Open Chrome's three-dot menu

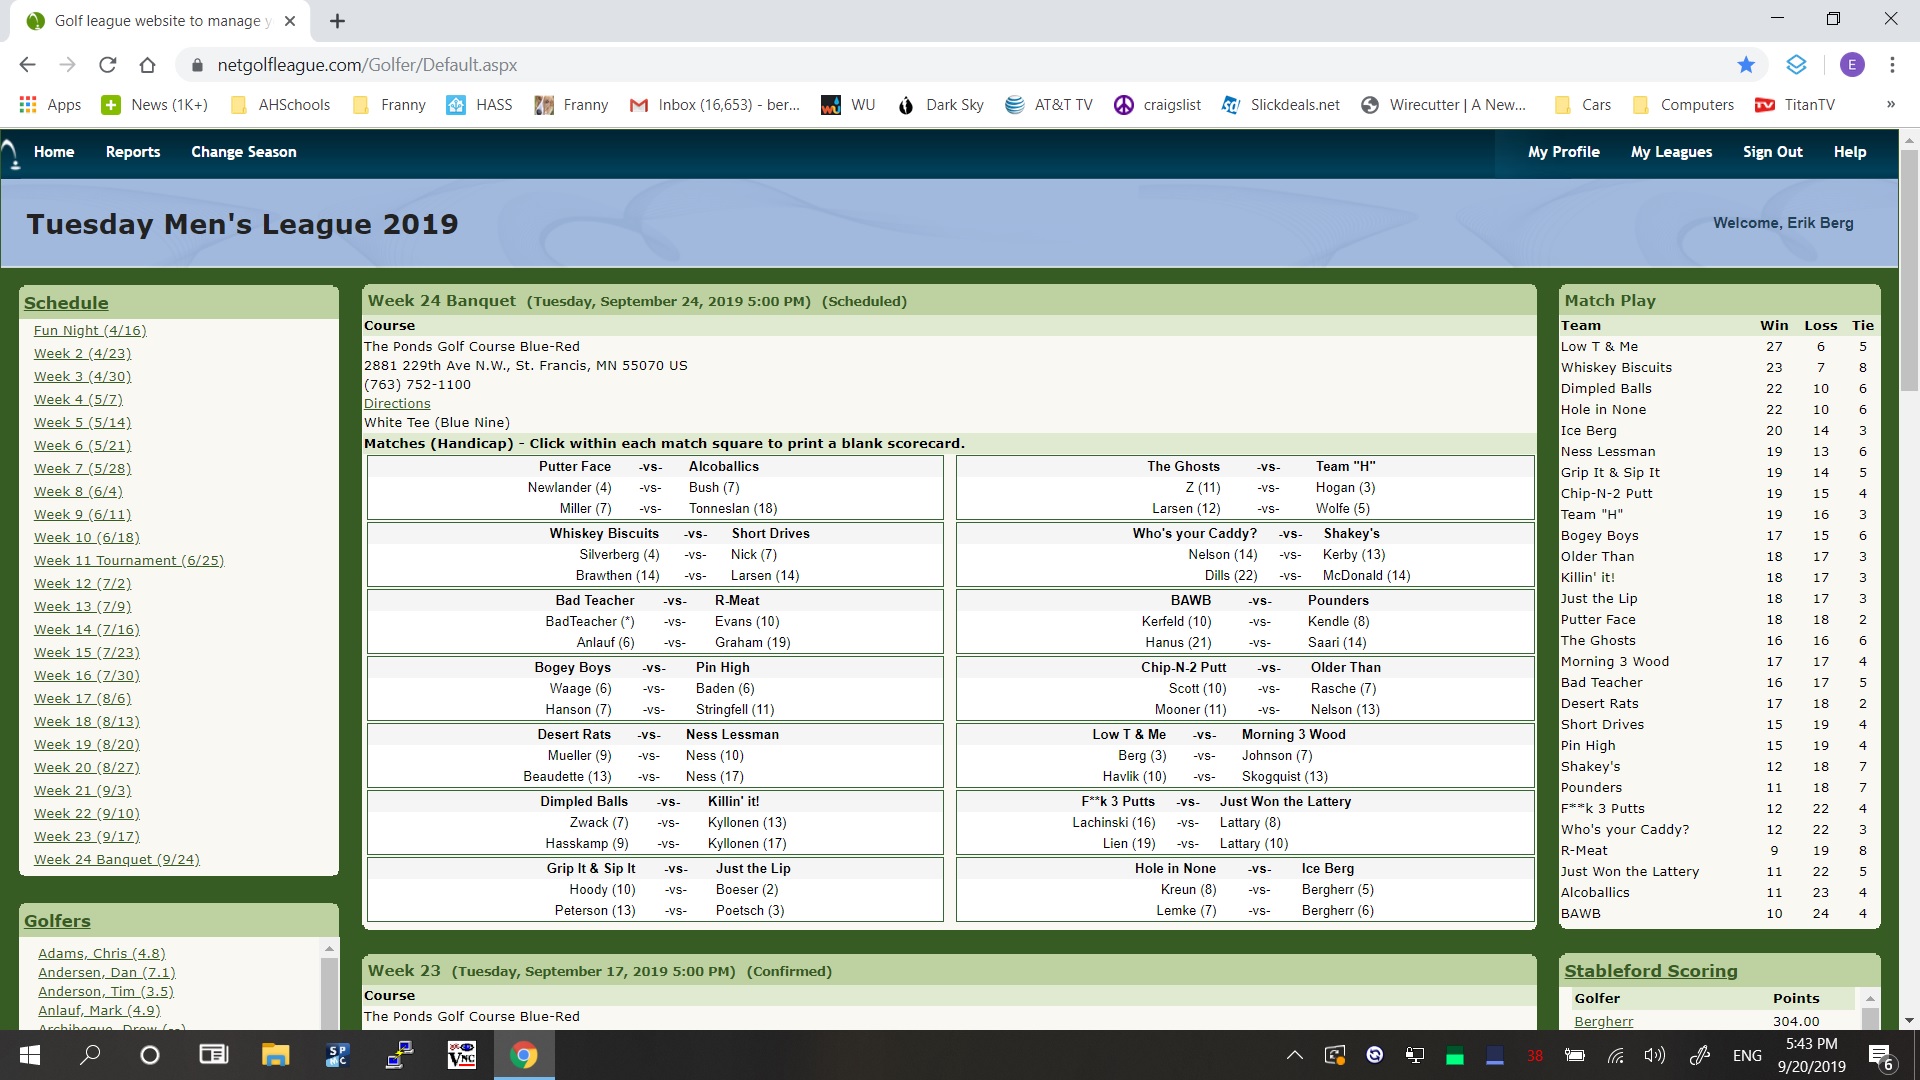1892,65
